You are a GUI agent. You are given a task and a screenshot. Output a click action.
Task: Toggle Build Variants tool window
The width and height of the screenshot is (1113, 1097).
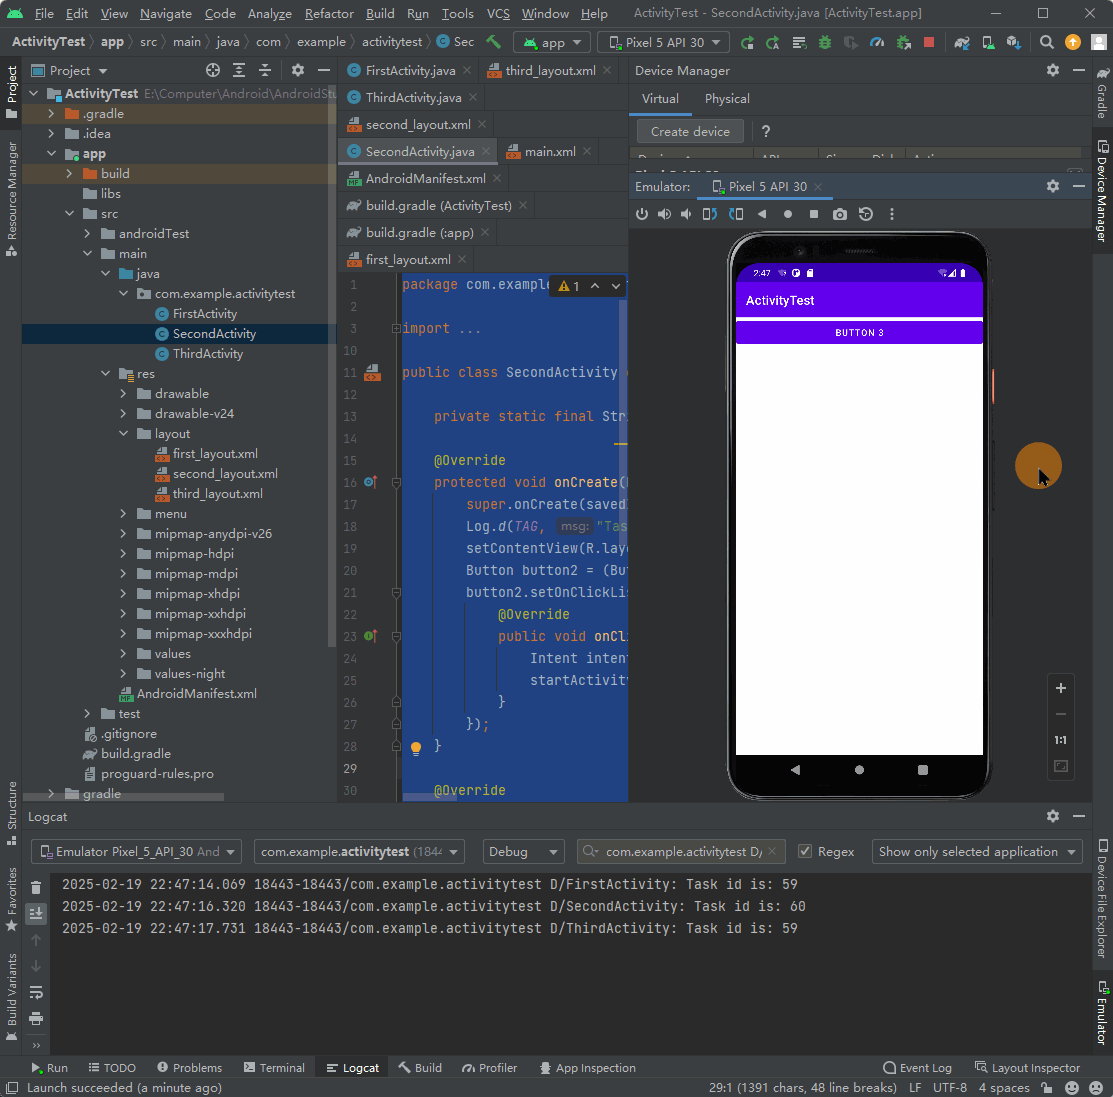click(x=11, y=998)
